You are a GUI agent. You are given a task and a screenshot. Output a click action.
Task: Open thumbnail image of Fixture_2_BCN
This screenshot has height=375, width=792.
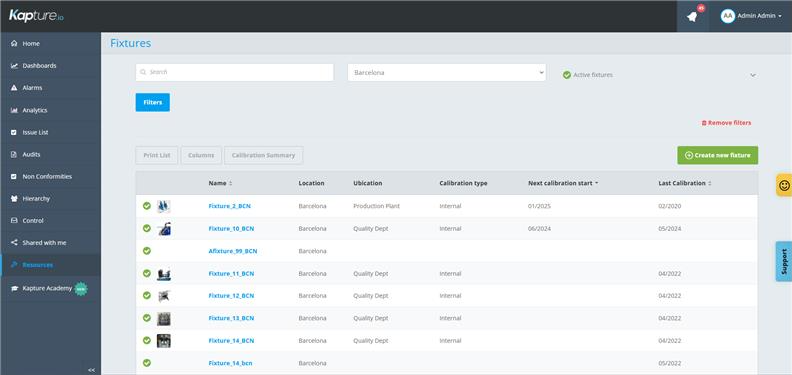[x=164, y=206]
